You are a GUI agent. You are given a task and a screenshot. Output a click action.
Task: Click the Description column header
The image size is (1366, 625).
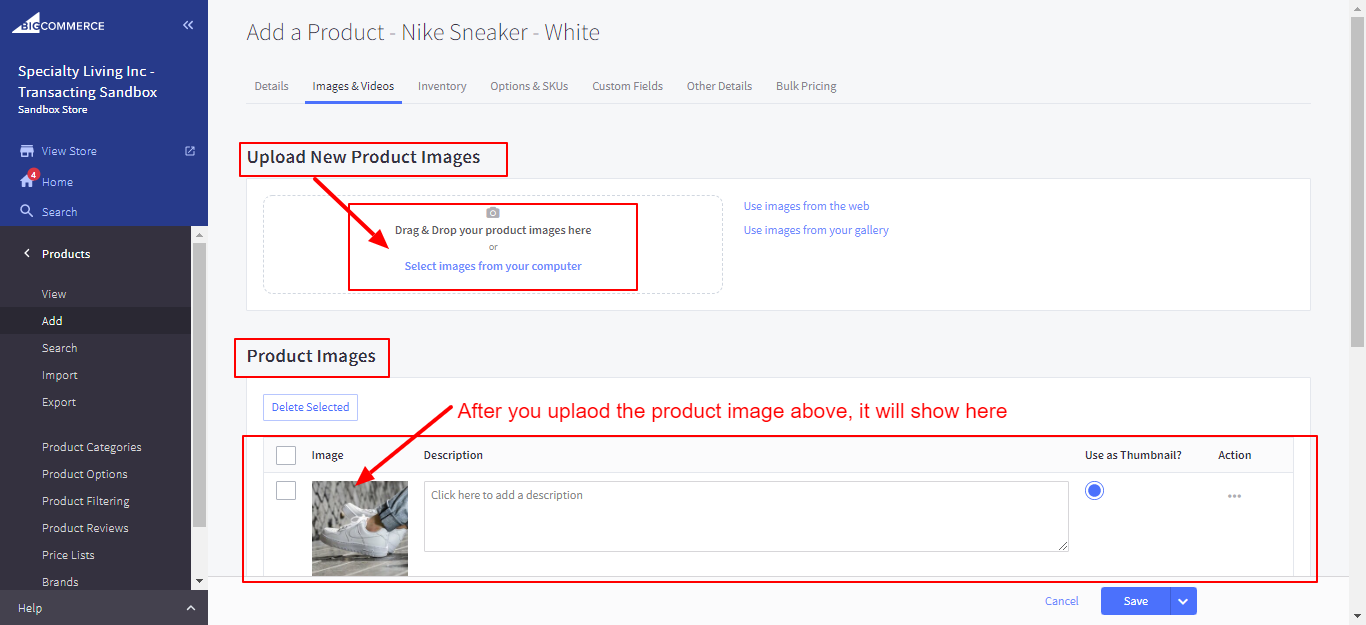click(453, 455)
